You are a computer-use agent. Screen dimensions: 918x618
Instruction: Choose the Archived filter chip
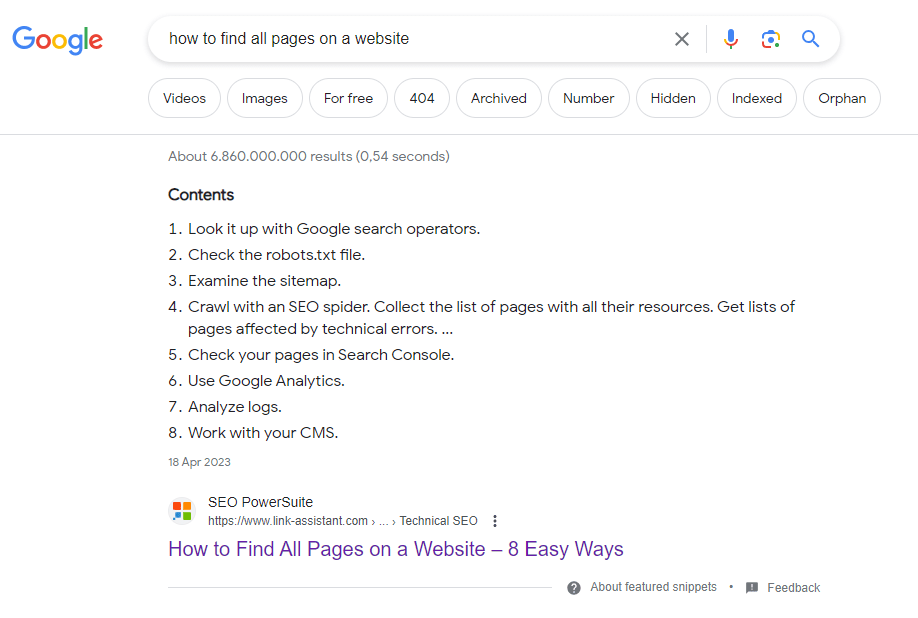click(x=499, y=98)
